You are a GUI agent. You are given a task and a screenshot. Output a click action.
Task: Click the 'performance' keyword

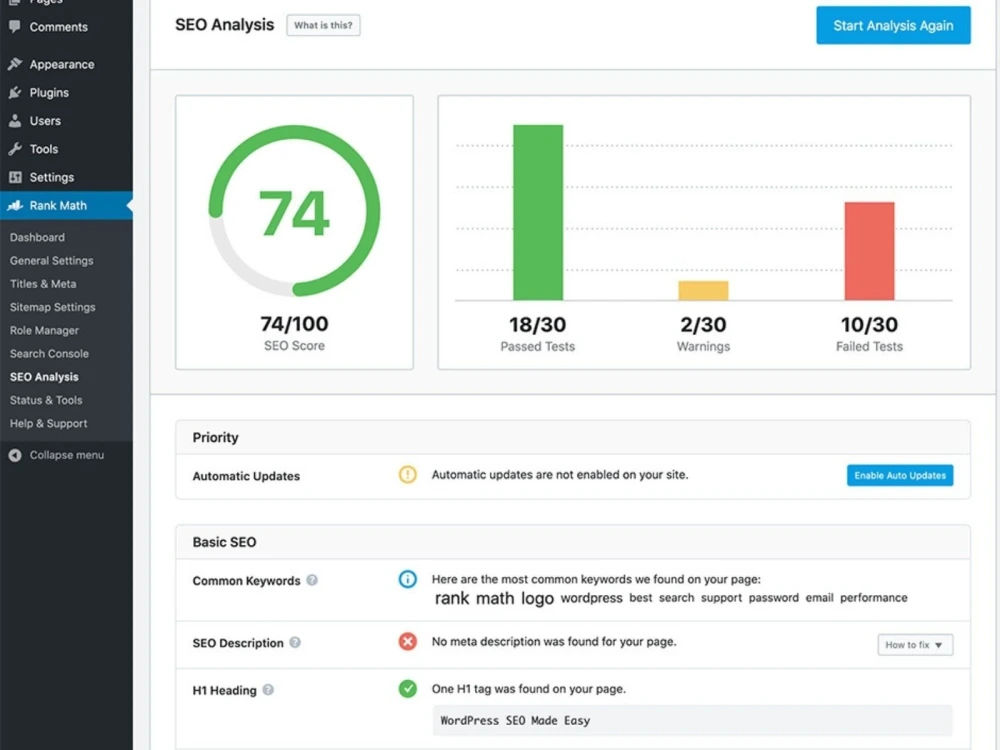[873, 598]
